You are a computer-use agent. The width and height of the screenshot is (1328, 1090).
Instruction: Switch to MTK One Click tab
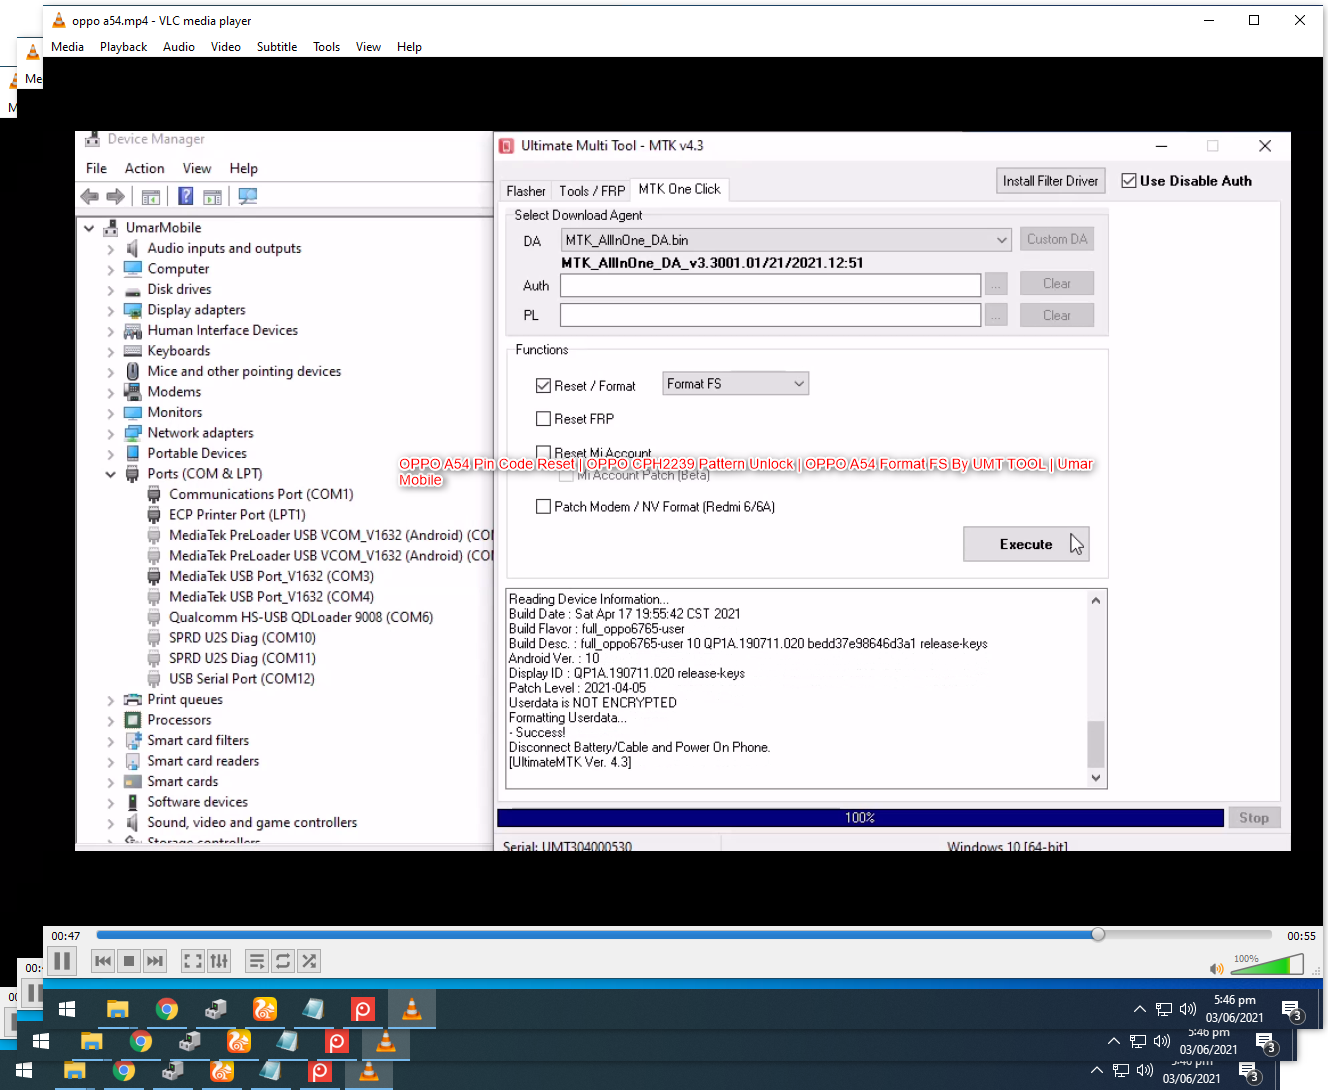pos(680,189)
